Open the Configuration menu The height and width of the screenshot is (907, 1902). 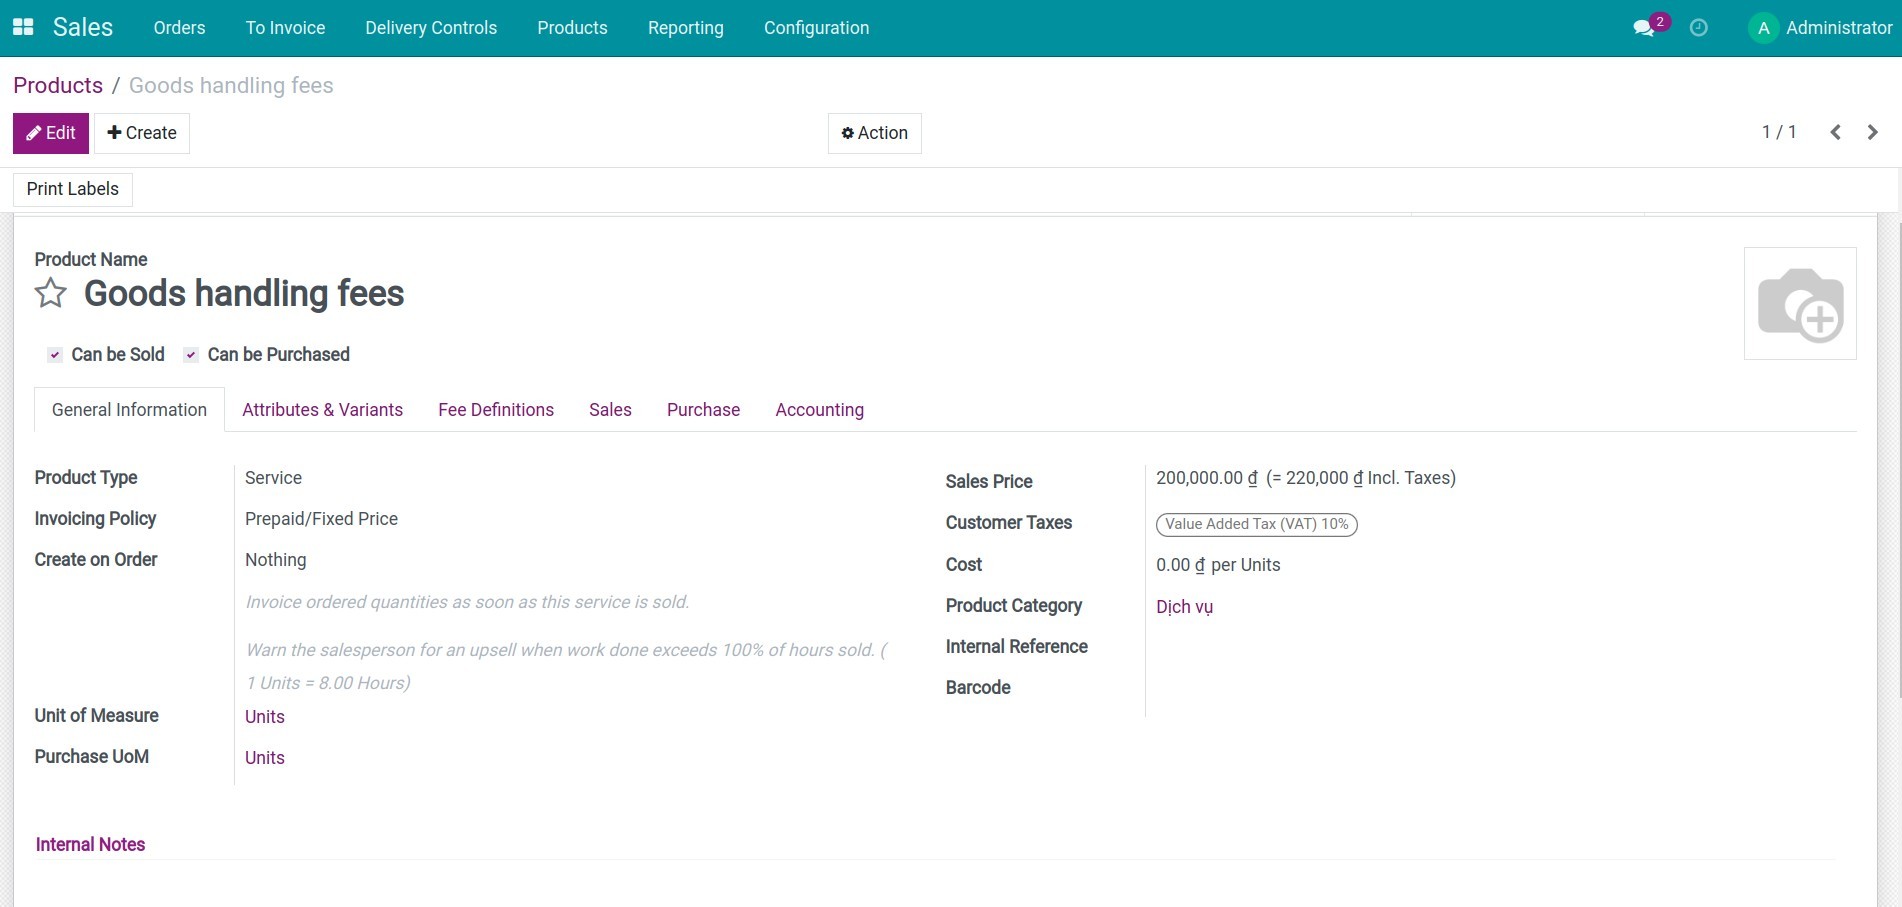click(816, 27)
